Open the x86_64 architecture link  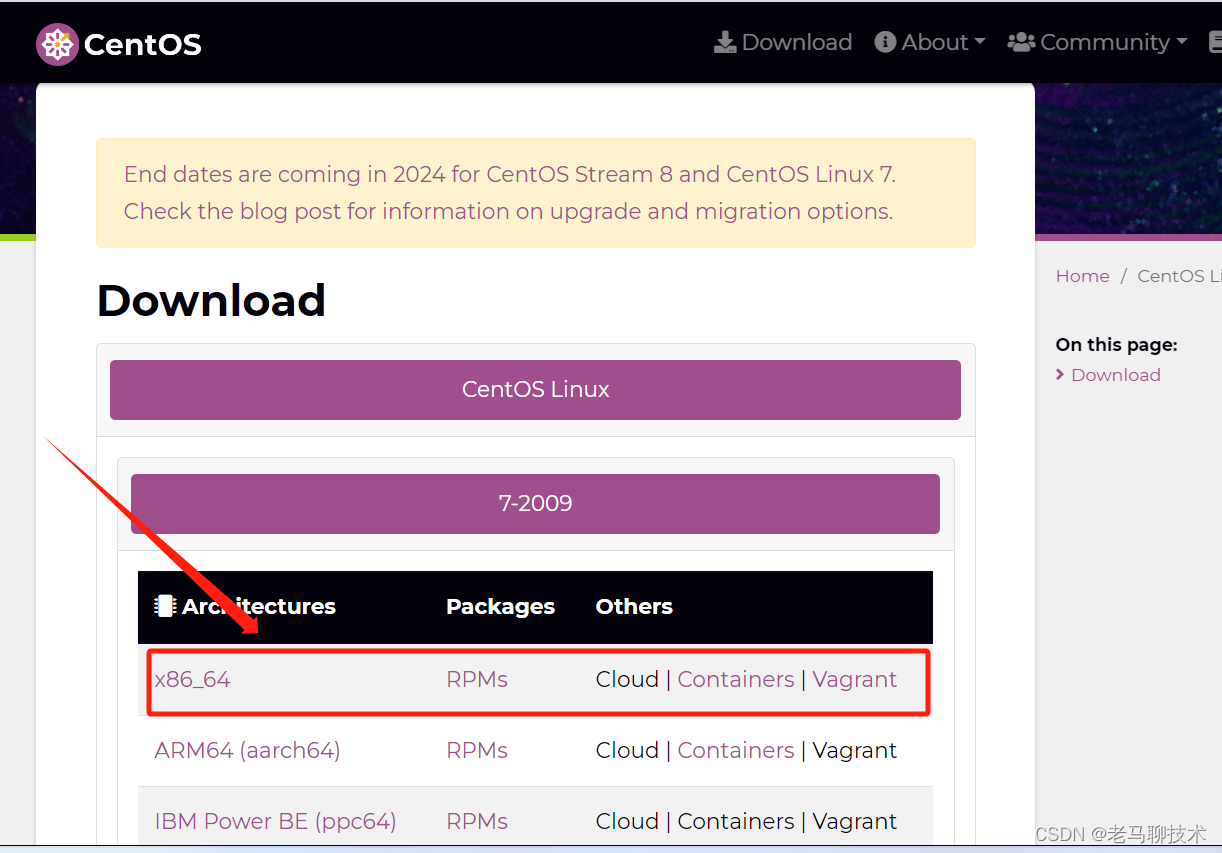[x=193, y=679]
